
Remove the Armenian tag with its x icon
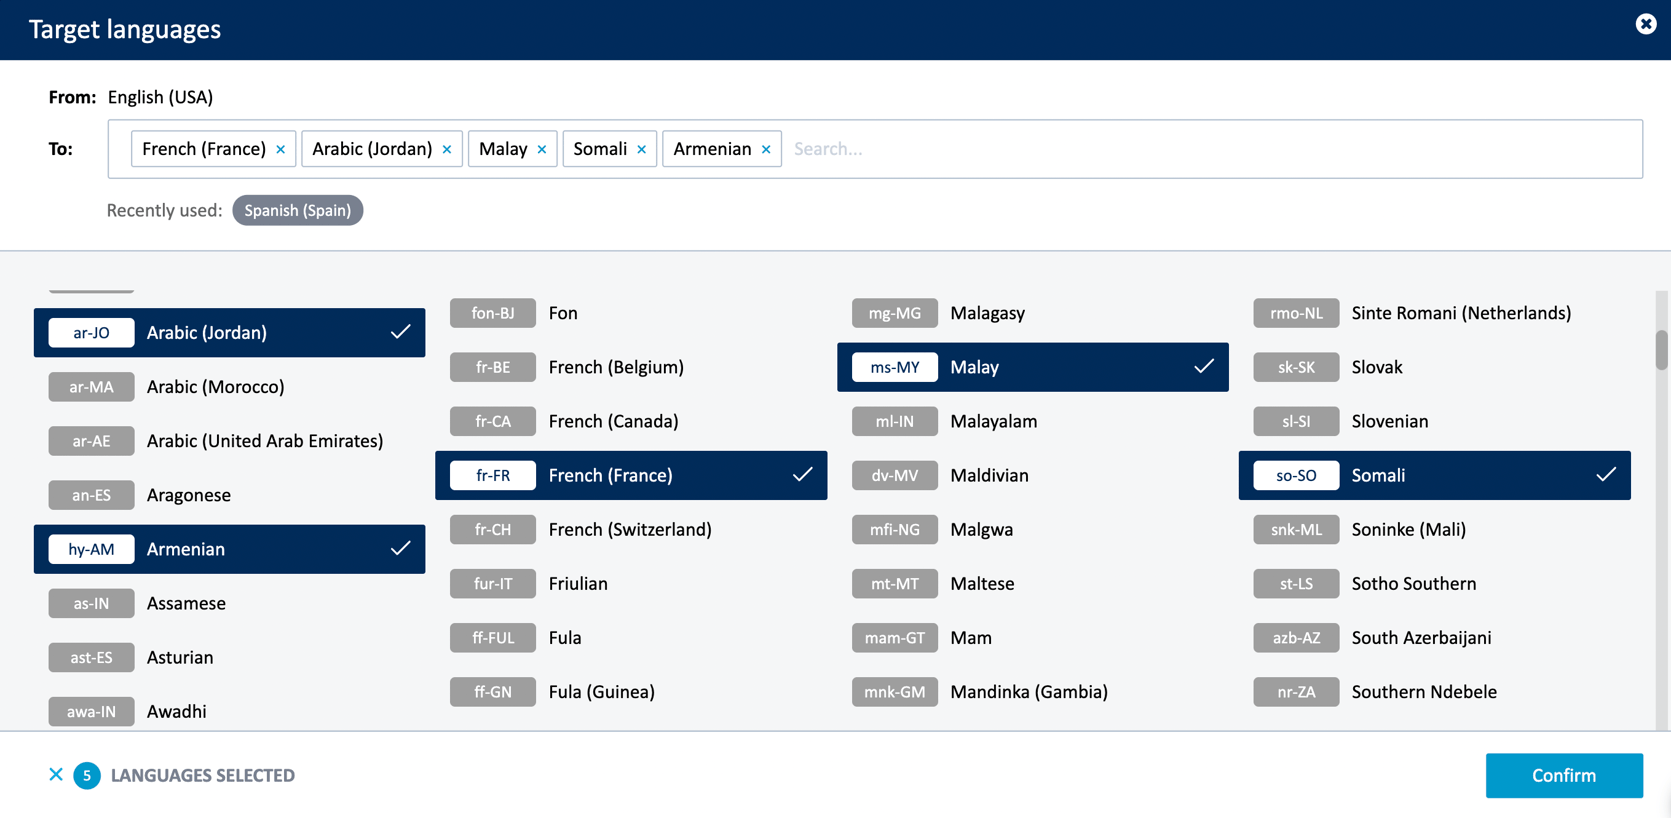766,149
